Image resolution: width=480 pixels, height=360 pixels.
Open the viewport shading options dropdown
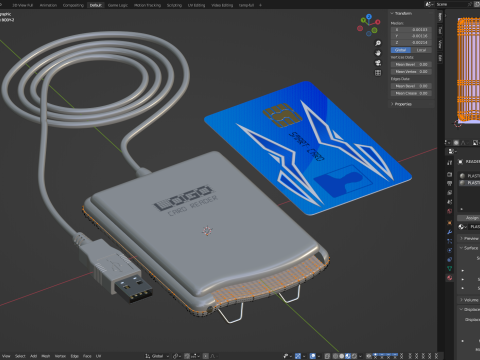tap(360, 356)
